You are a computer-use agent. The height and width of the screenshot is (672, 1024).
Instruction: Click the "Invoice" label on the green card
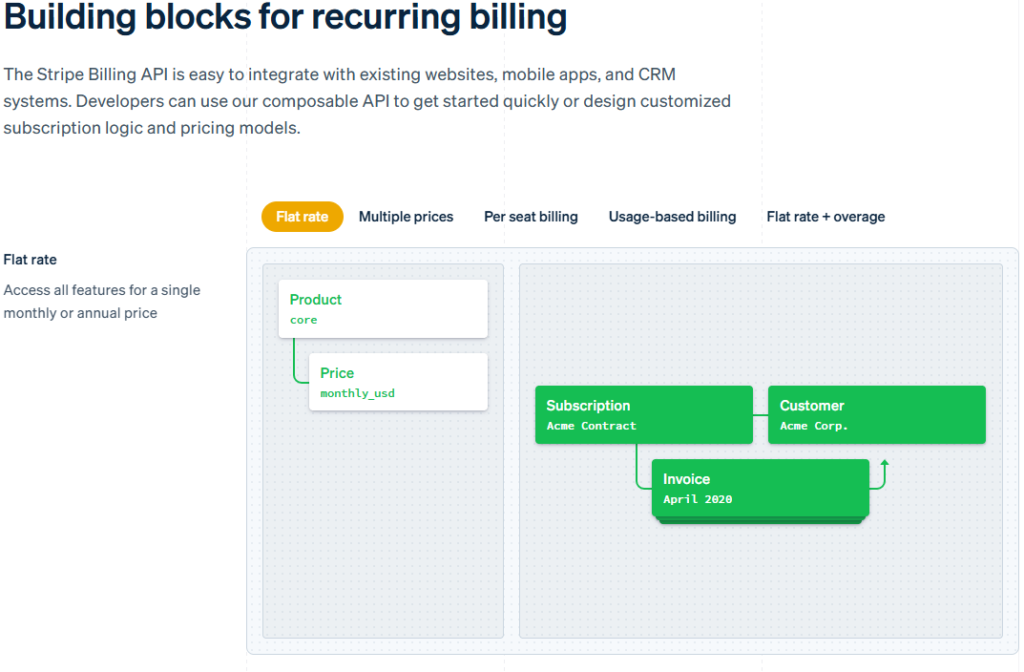point(687,479)
